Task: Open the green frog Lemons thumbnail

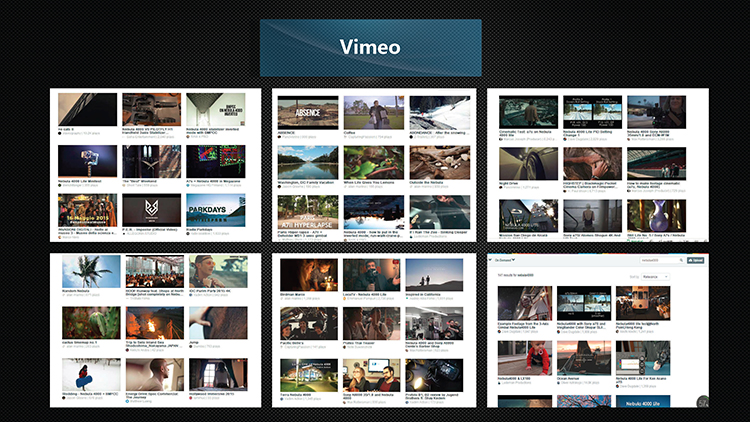Action: (374, 163)
